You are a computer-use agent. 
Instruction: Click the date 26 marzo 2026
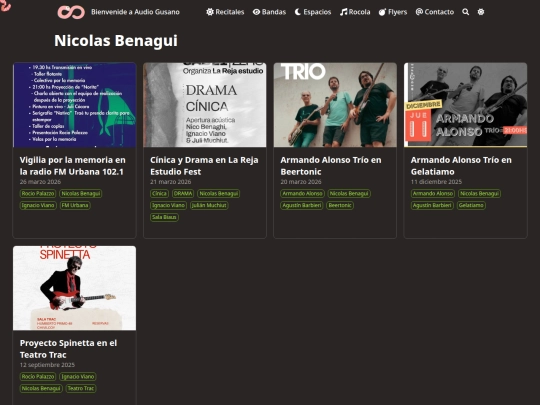point(40,182)
